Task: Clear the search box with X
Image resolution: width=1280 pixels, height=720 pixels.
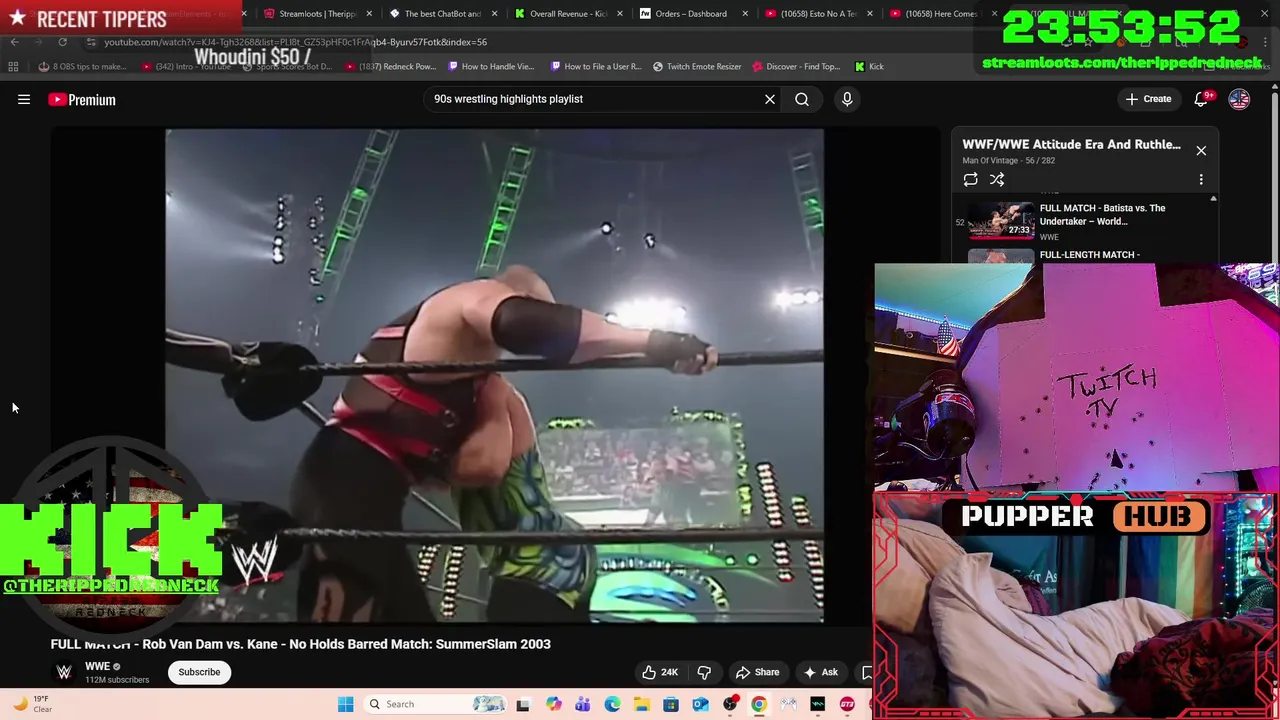Action: [x=770, y=99]
